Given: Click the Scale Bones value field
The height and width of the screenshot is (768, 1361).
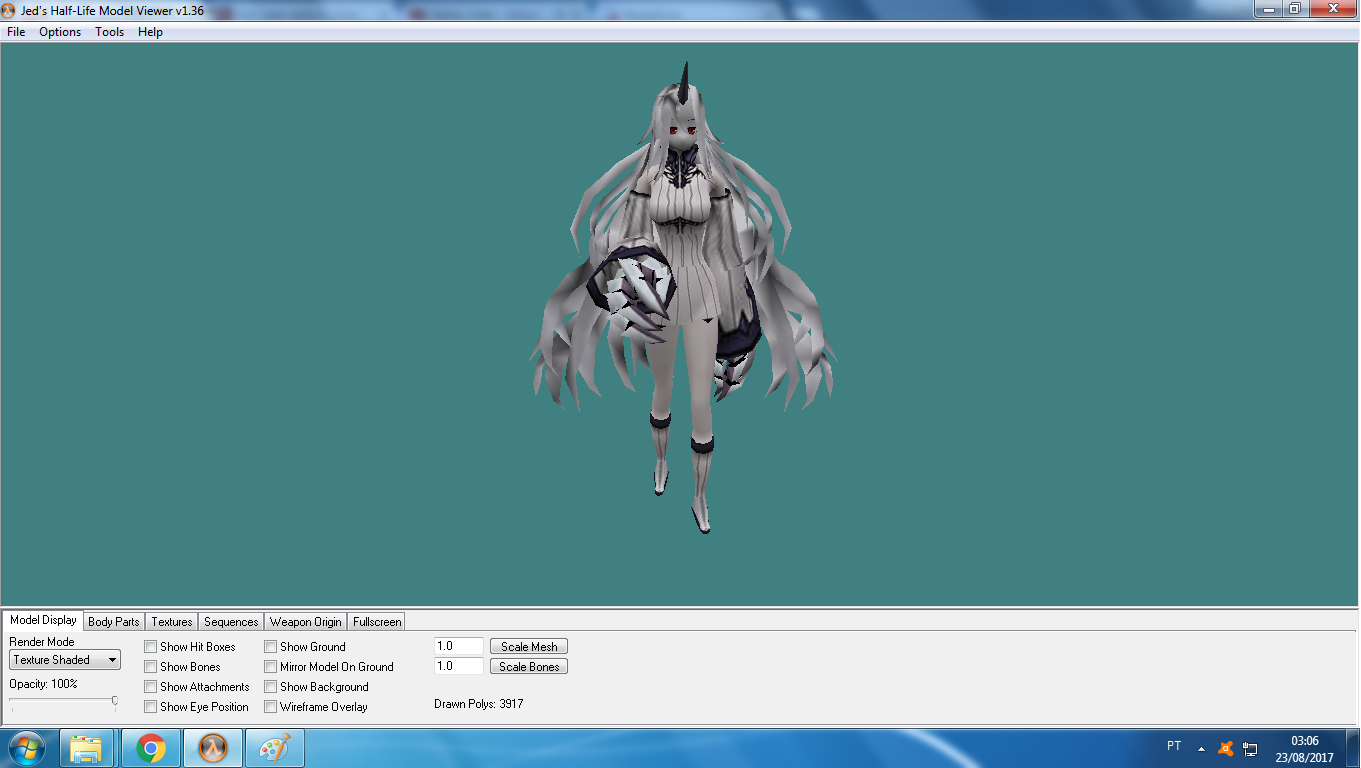Looking at the screenshot, I should coord(459,666).
